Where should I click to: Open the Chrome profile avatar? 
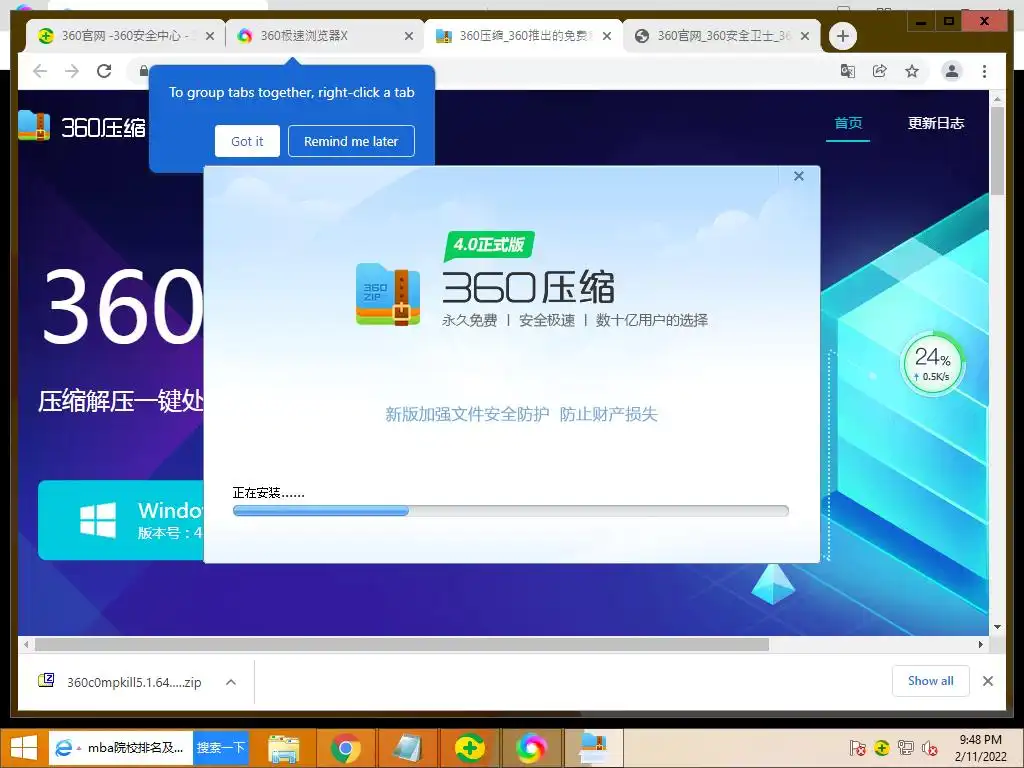point(952,71)
